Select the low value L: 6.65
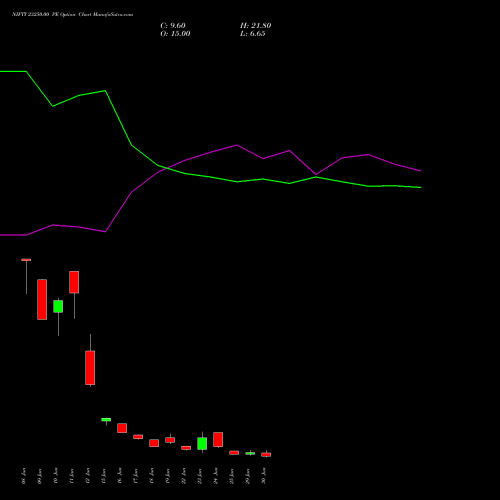The height and width of the screenshot is (500, 500). coord(252,34)
